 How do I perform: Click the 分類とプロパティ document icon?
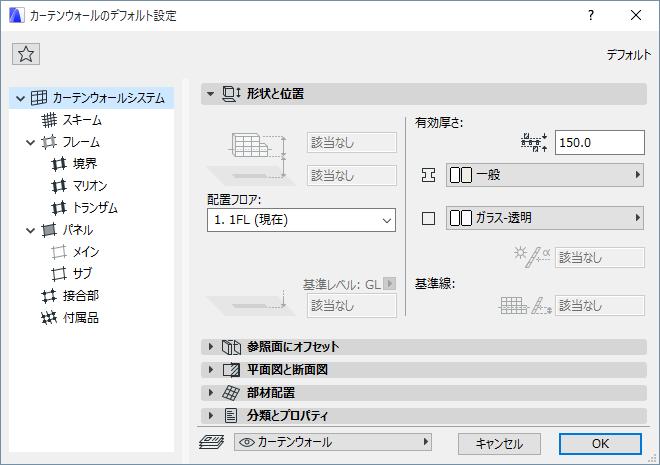coord(231,416)
